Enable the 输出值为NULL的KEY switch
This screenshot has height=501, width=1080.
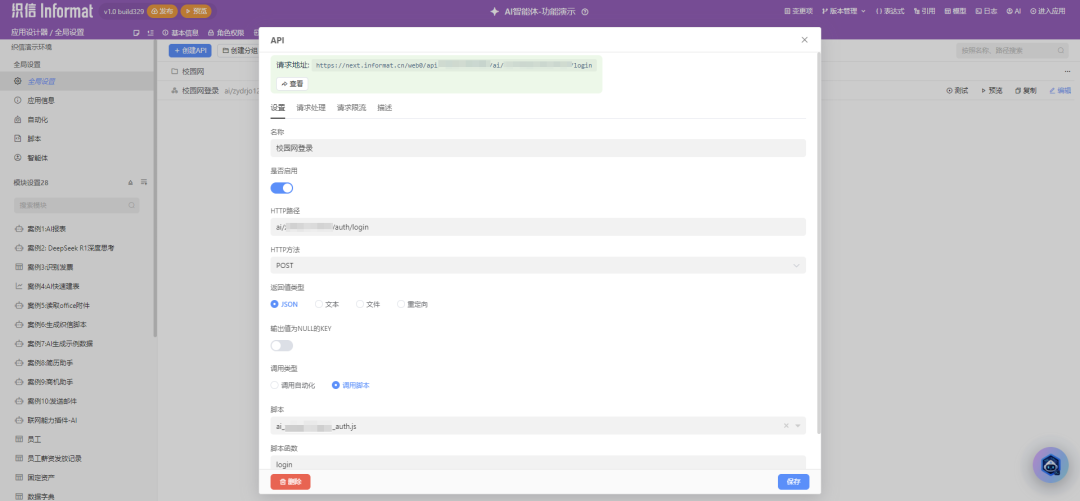point(282,345)
